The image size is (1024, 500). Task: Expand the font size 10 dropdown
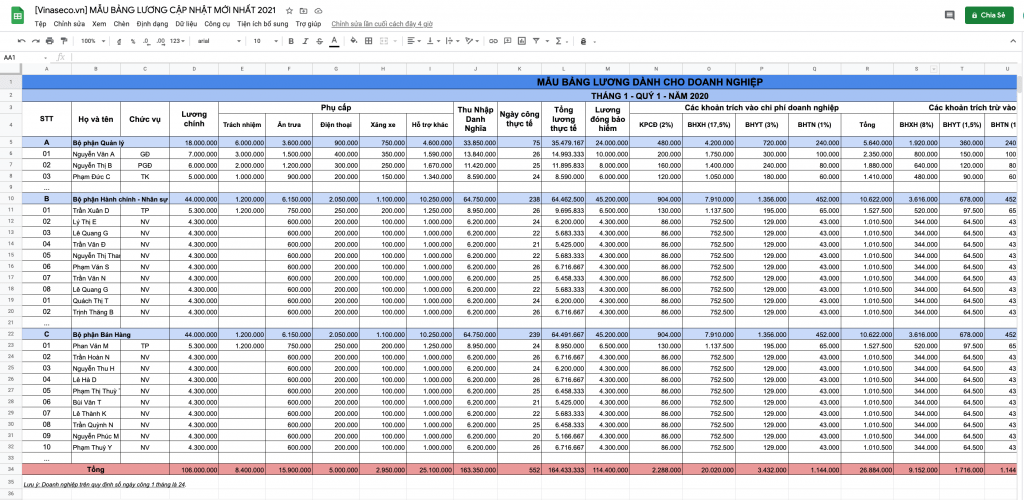(x=264, y=41)
